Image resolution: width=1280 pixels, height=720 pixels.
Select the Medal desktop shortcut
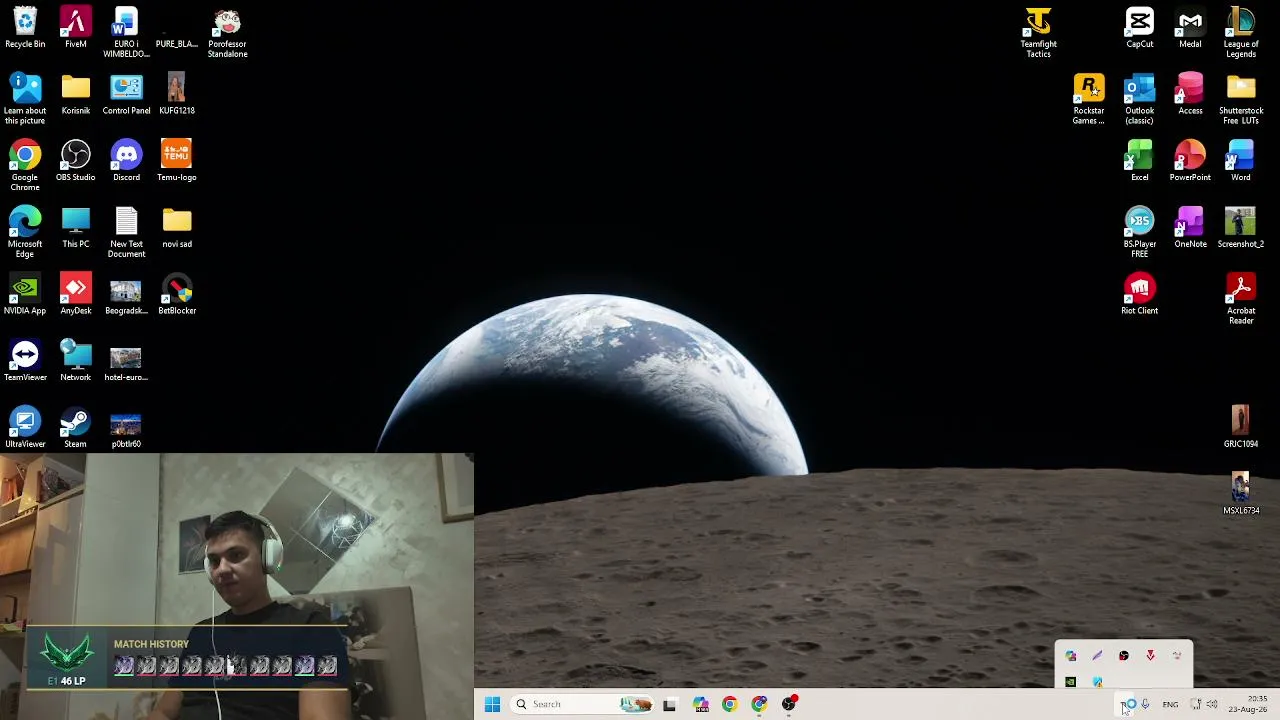coord(1190,29)
